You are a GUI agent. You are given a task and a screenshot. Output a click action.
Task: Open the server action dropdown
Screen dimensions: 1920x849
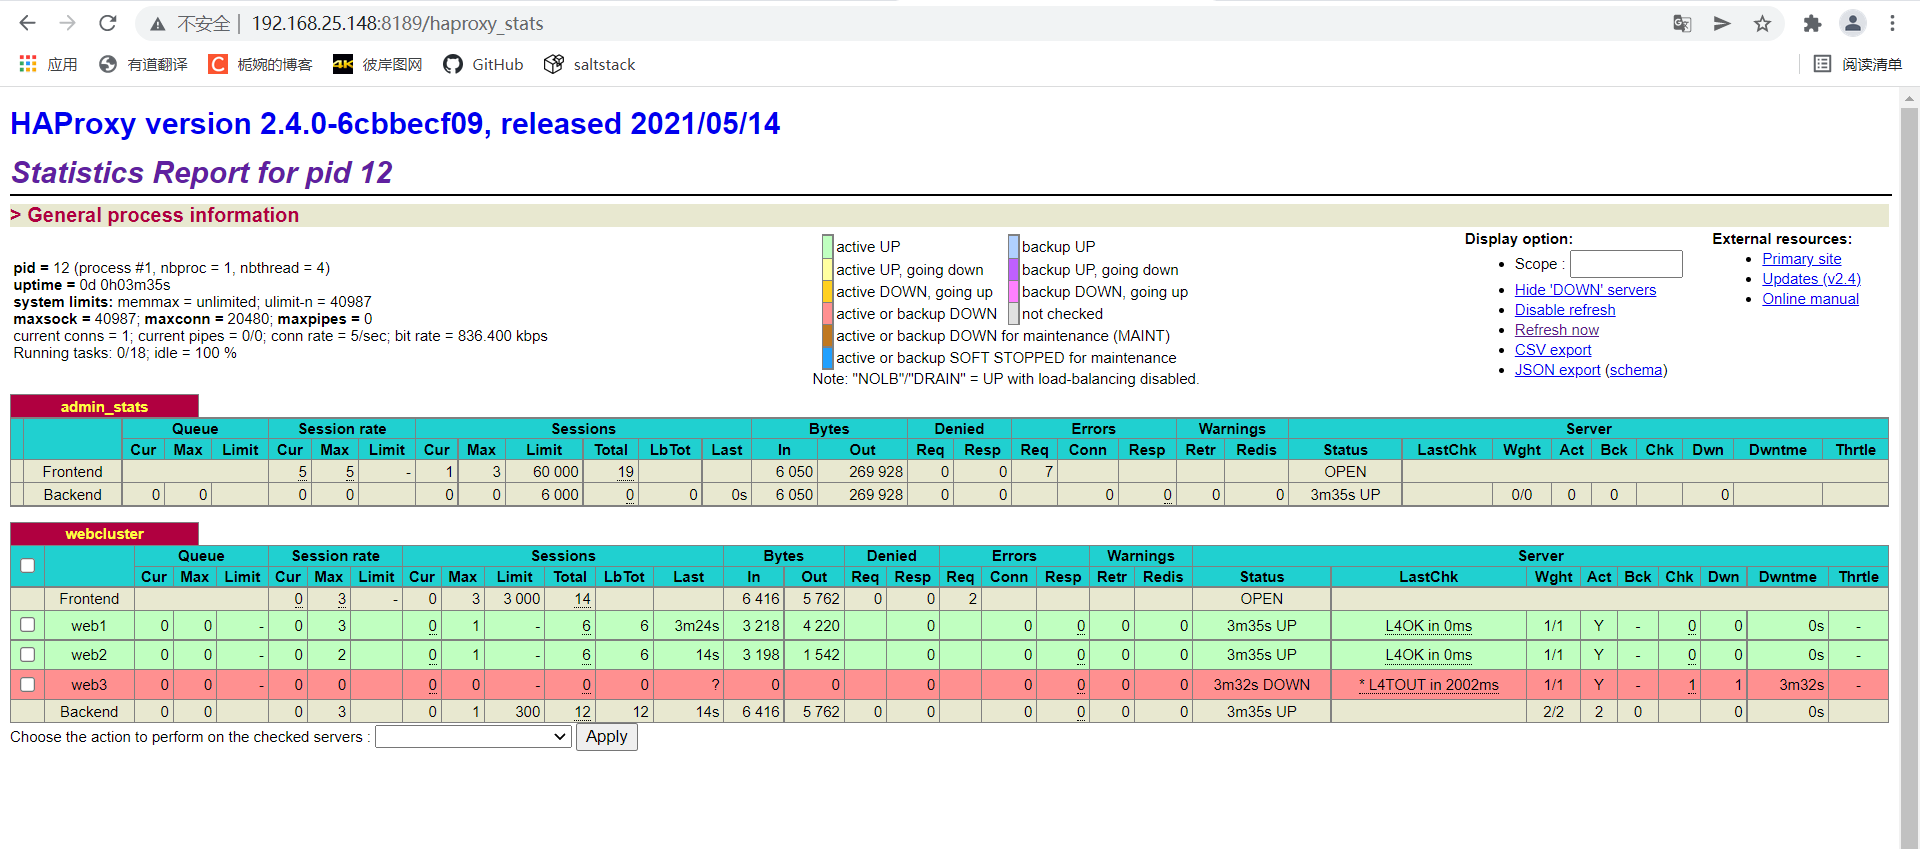click(473, 737)
